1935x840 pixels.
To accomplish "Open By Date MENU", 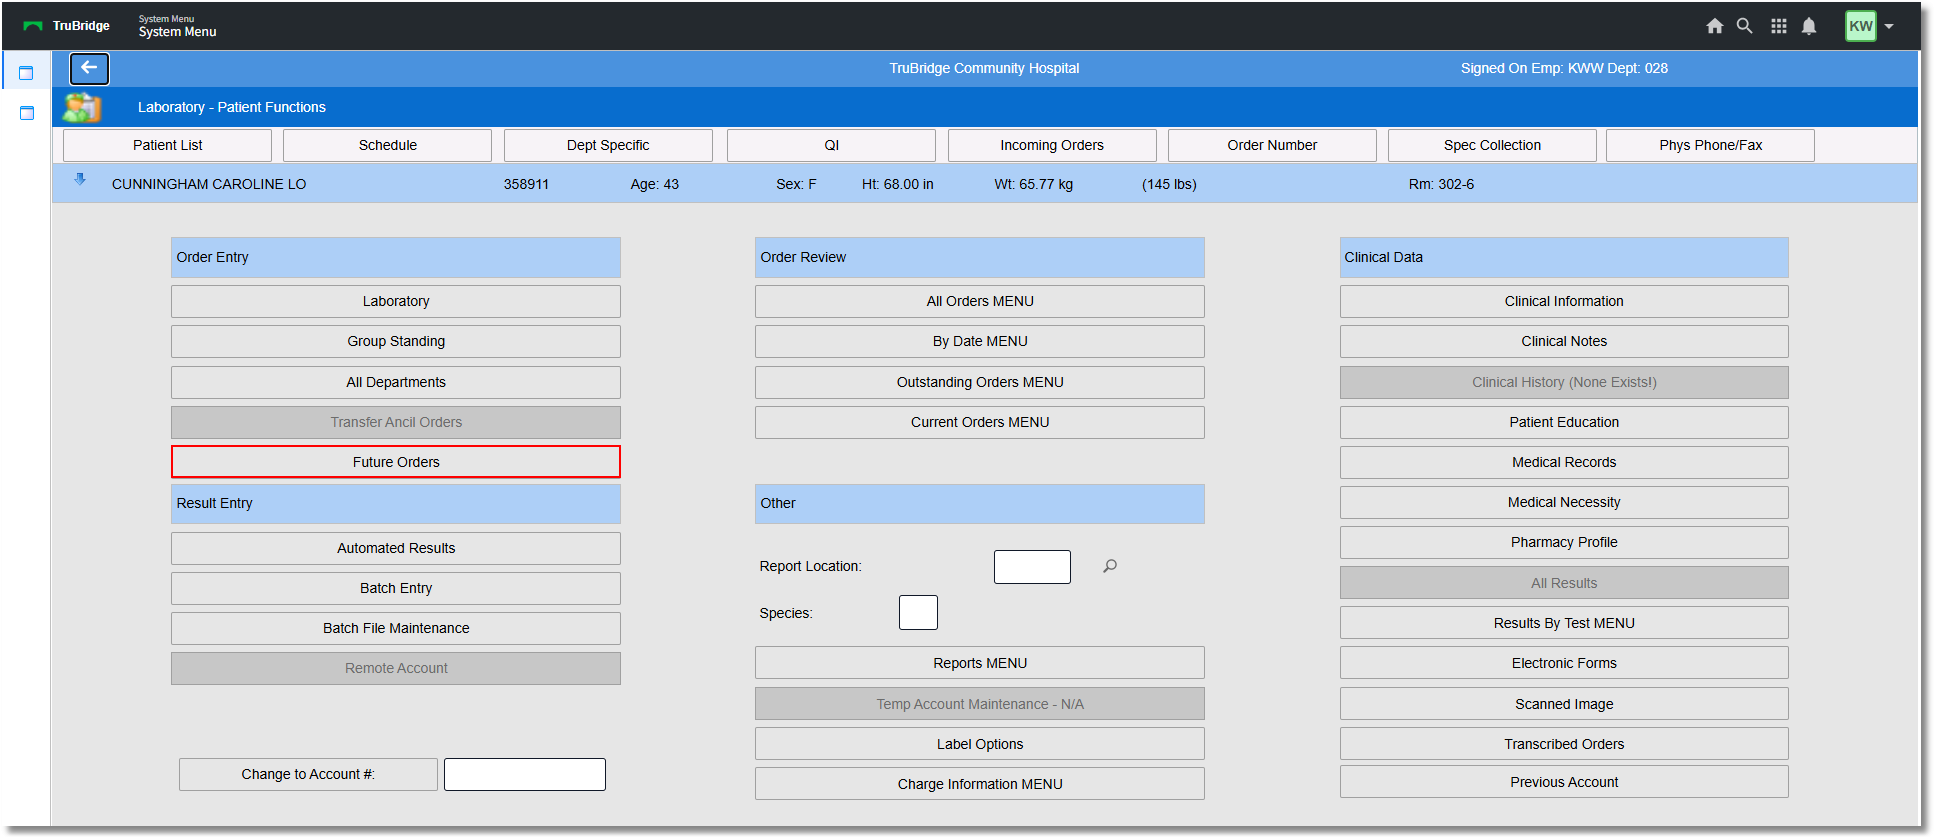I will click(x=980, y=341).
